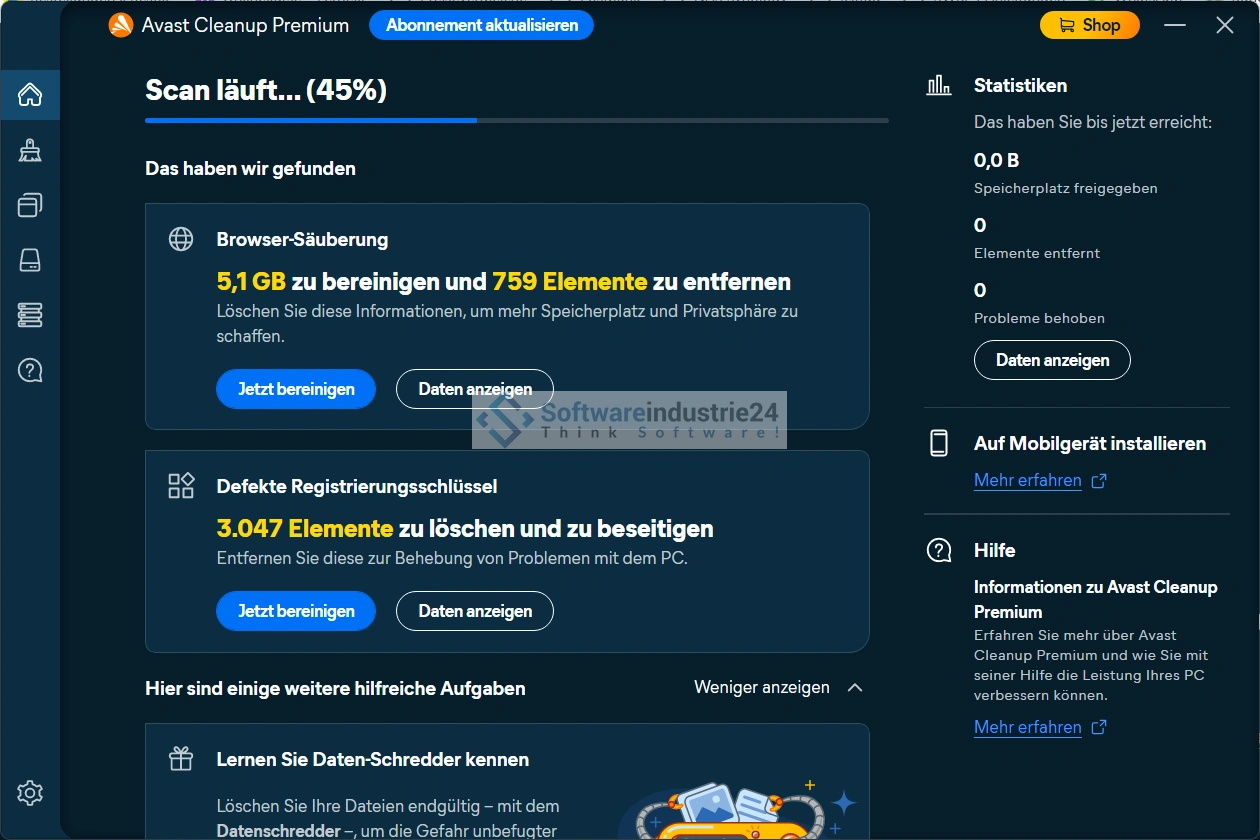The height and width of the screenshot is (840, 1260).
Task: Click the Browser-Säuberung globe icon
Action: pos(181,239)
